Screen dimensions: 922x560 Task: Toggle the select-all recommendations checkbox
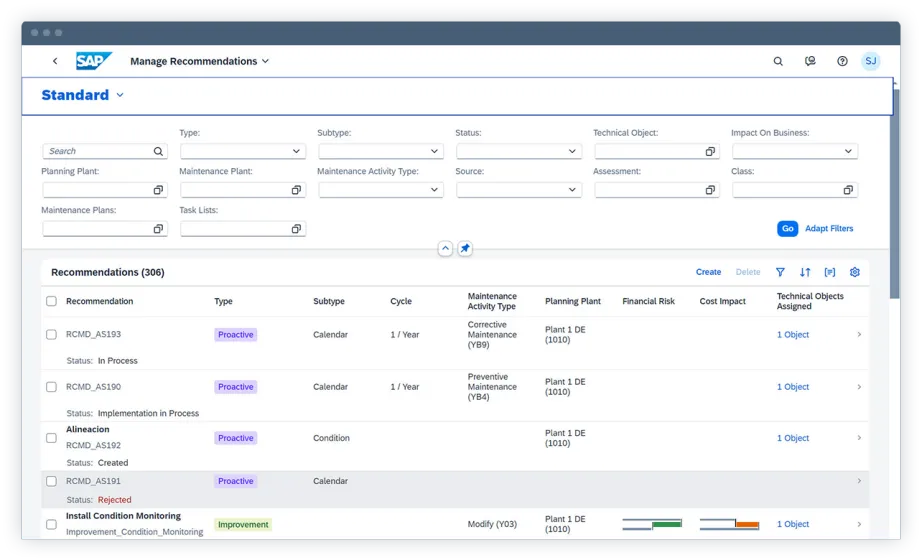(51, 301)
